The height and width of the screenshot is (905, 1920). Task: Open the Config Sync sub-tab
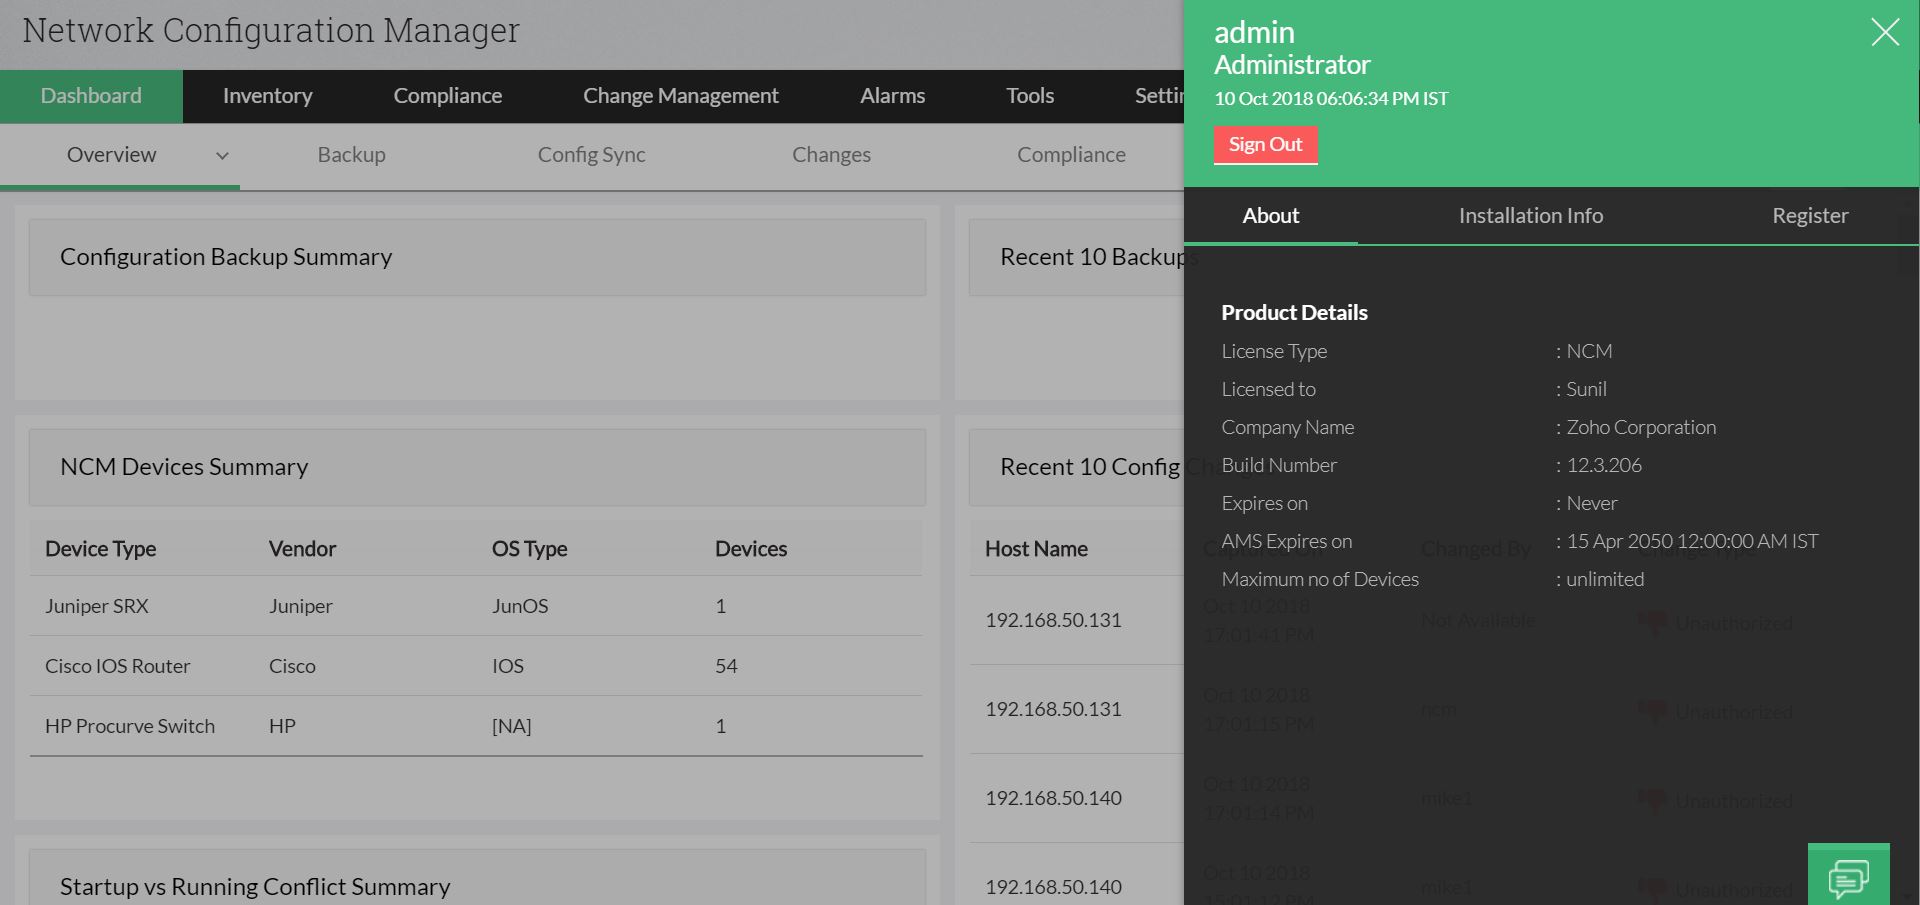[x=591, y=155]
